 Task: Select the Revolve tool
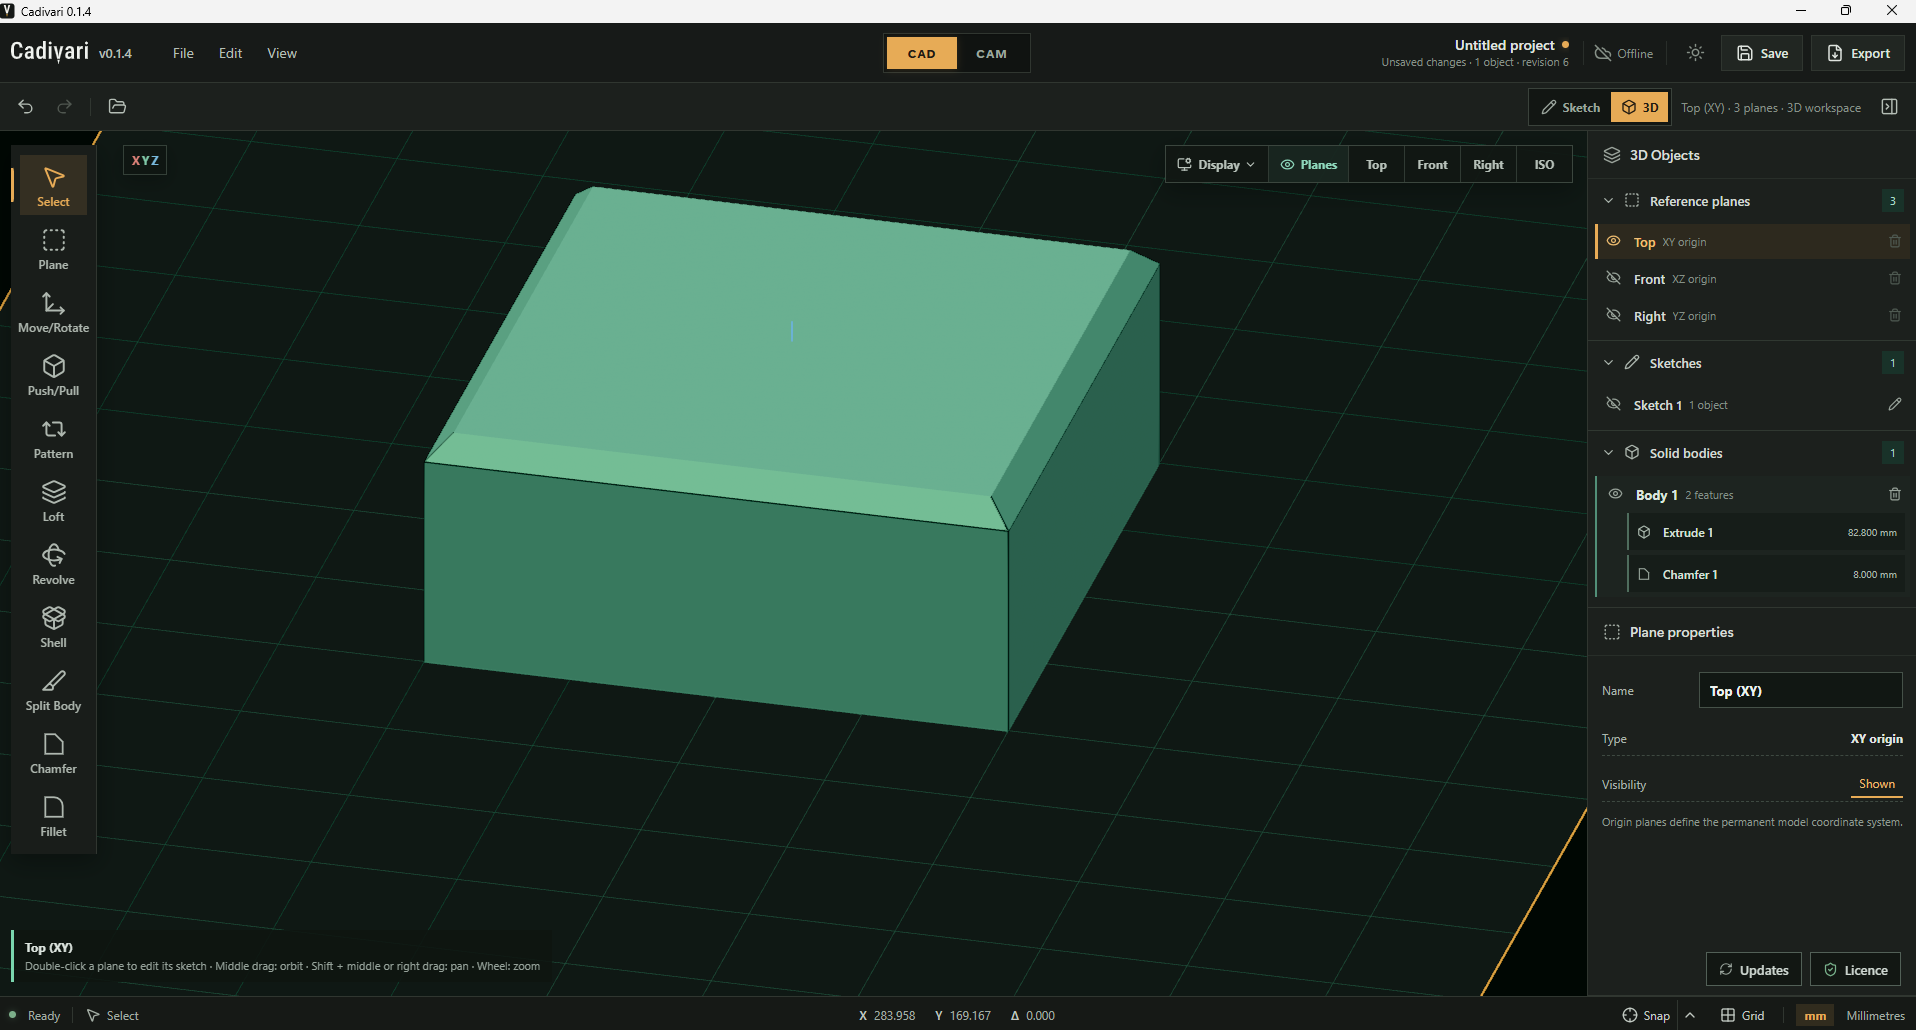53,564
